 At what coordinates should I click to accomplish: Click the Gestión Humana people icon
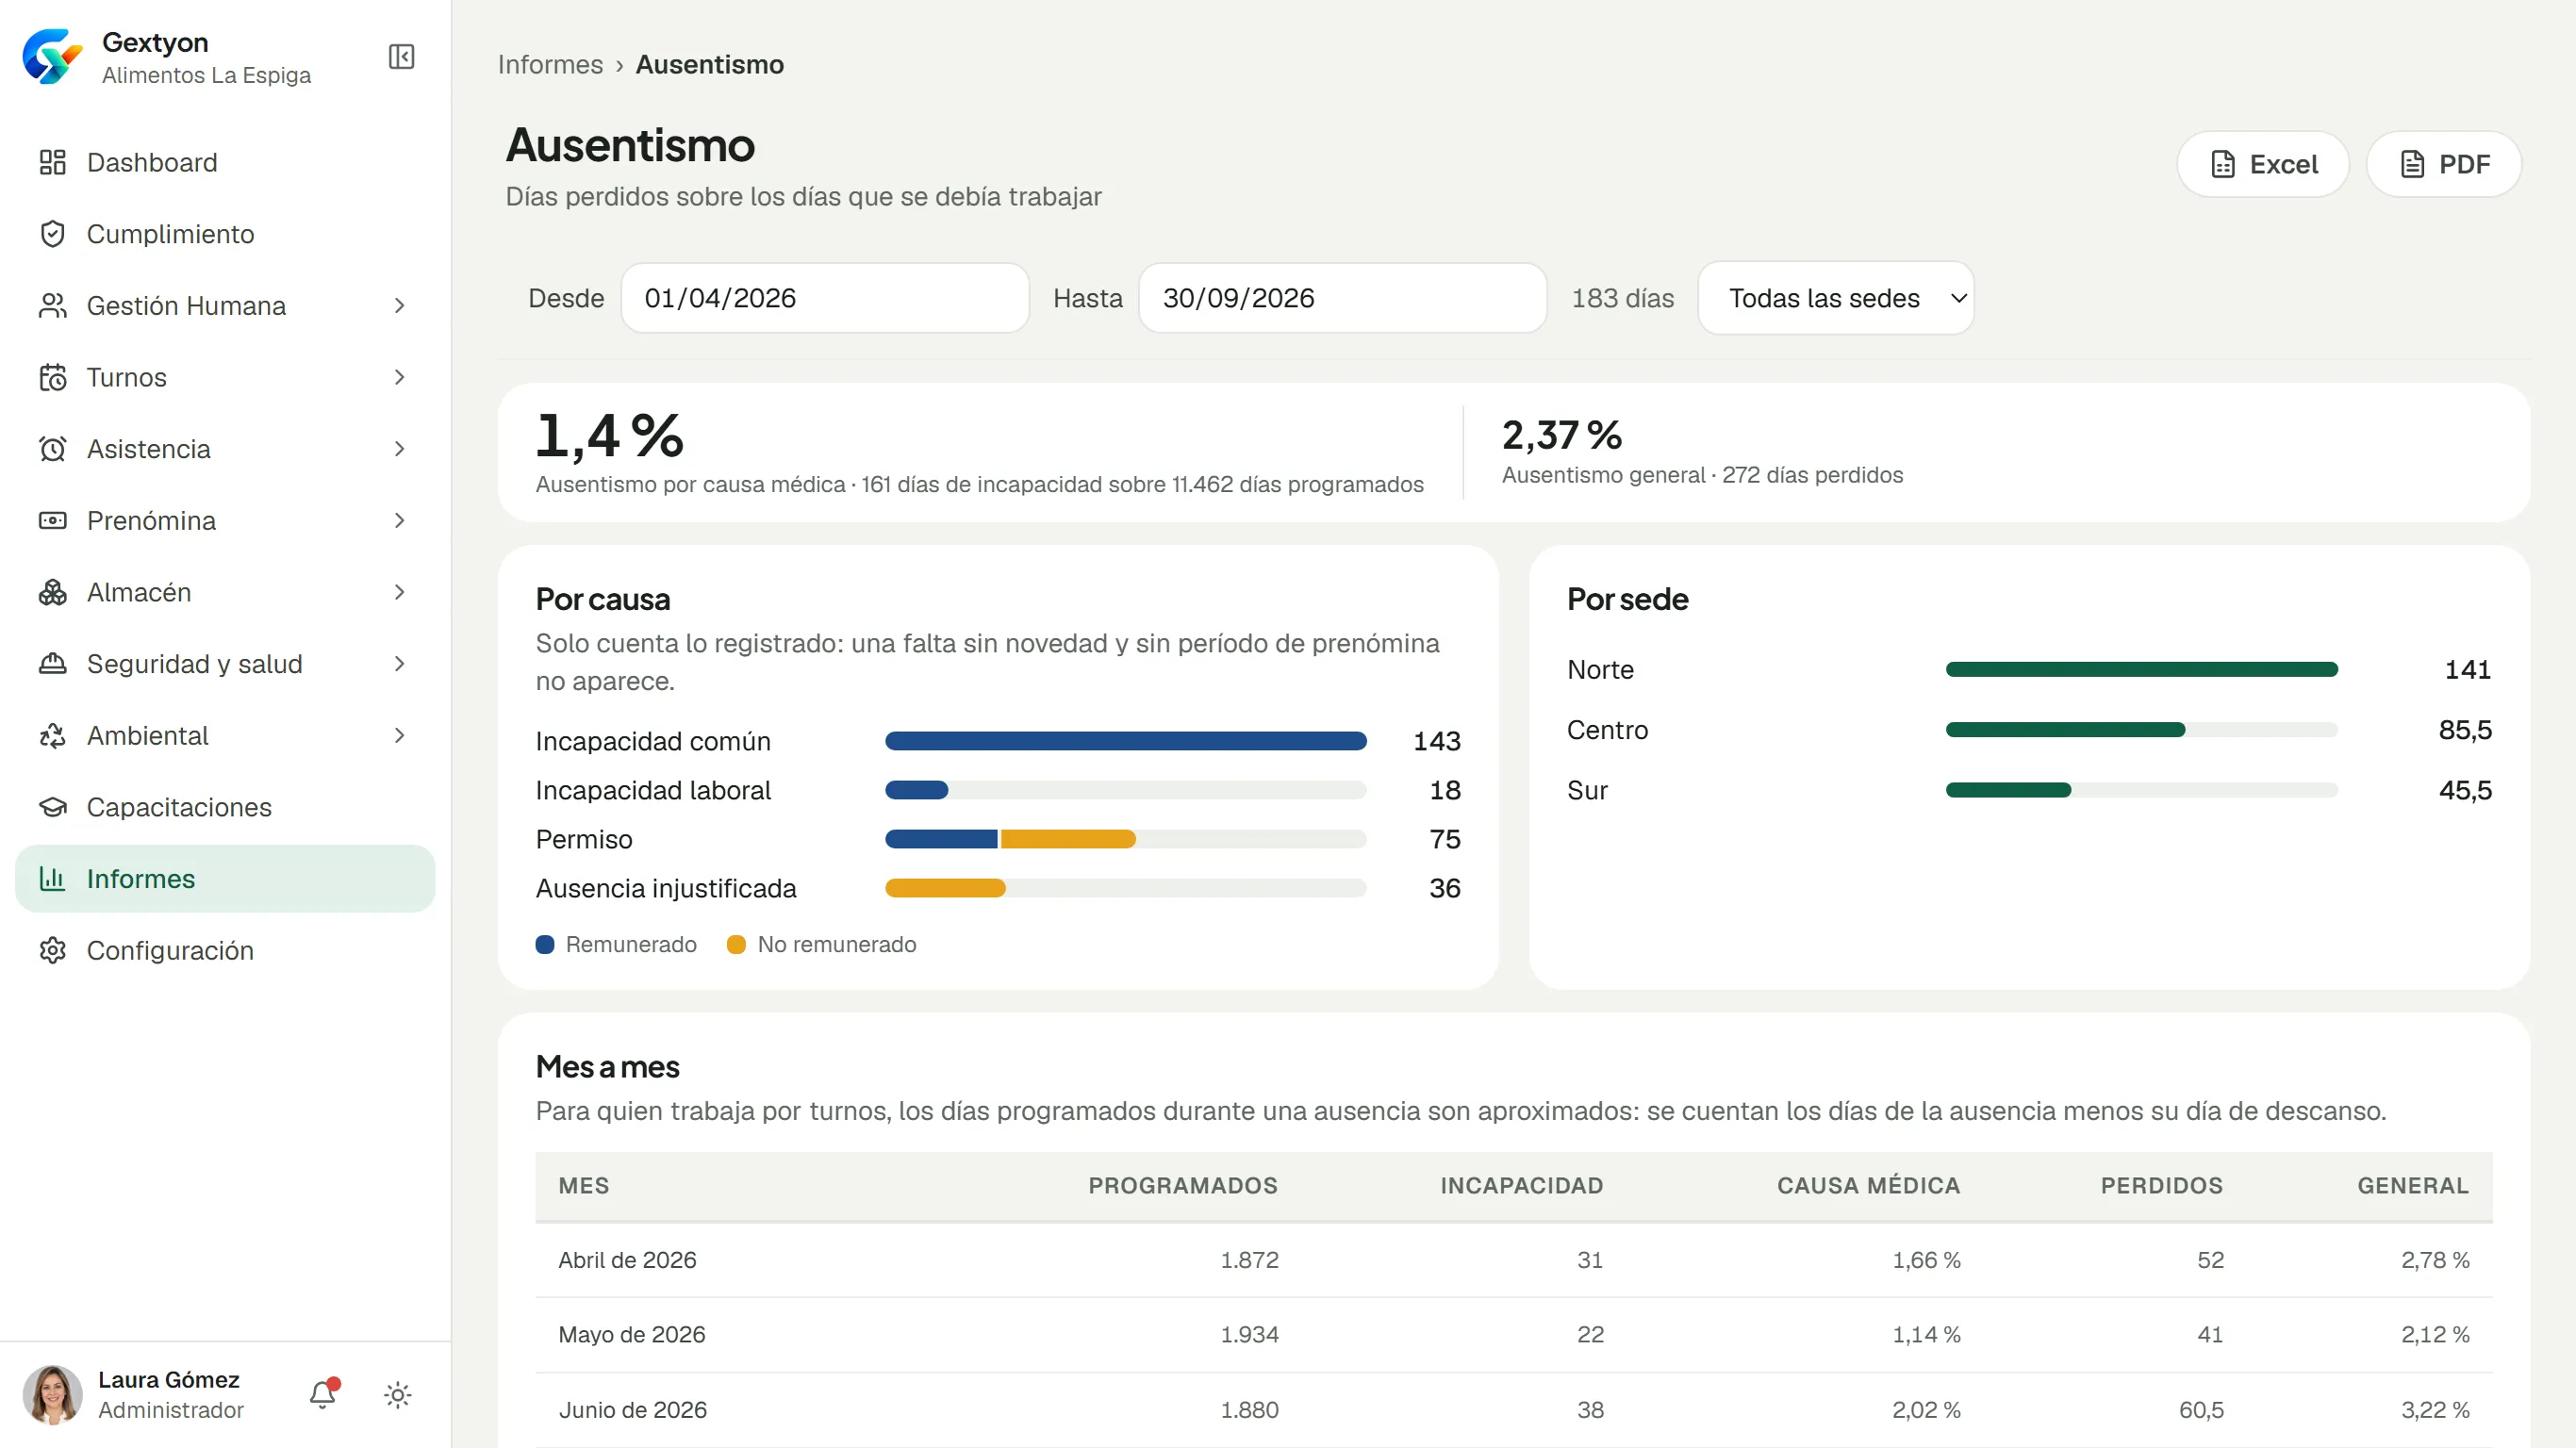(x=52, y=305)
